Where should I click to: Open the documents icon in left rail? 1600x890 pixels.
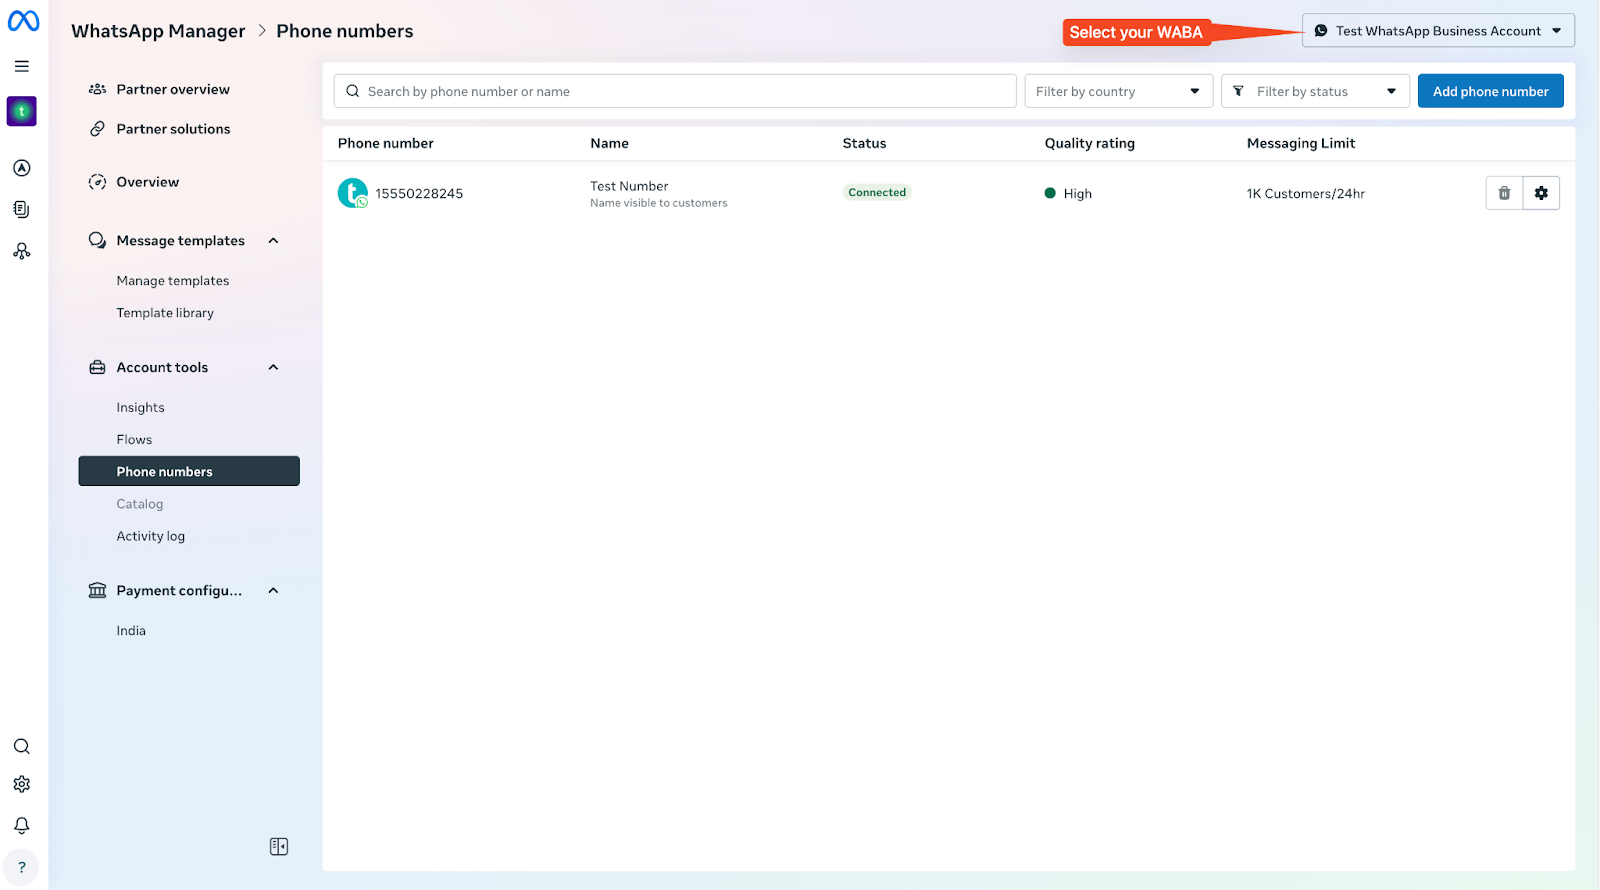[x=22, y=209]
